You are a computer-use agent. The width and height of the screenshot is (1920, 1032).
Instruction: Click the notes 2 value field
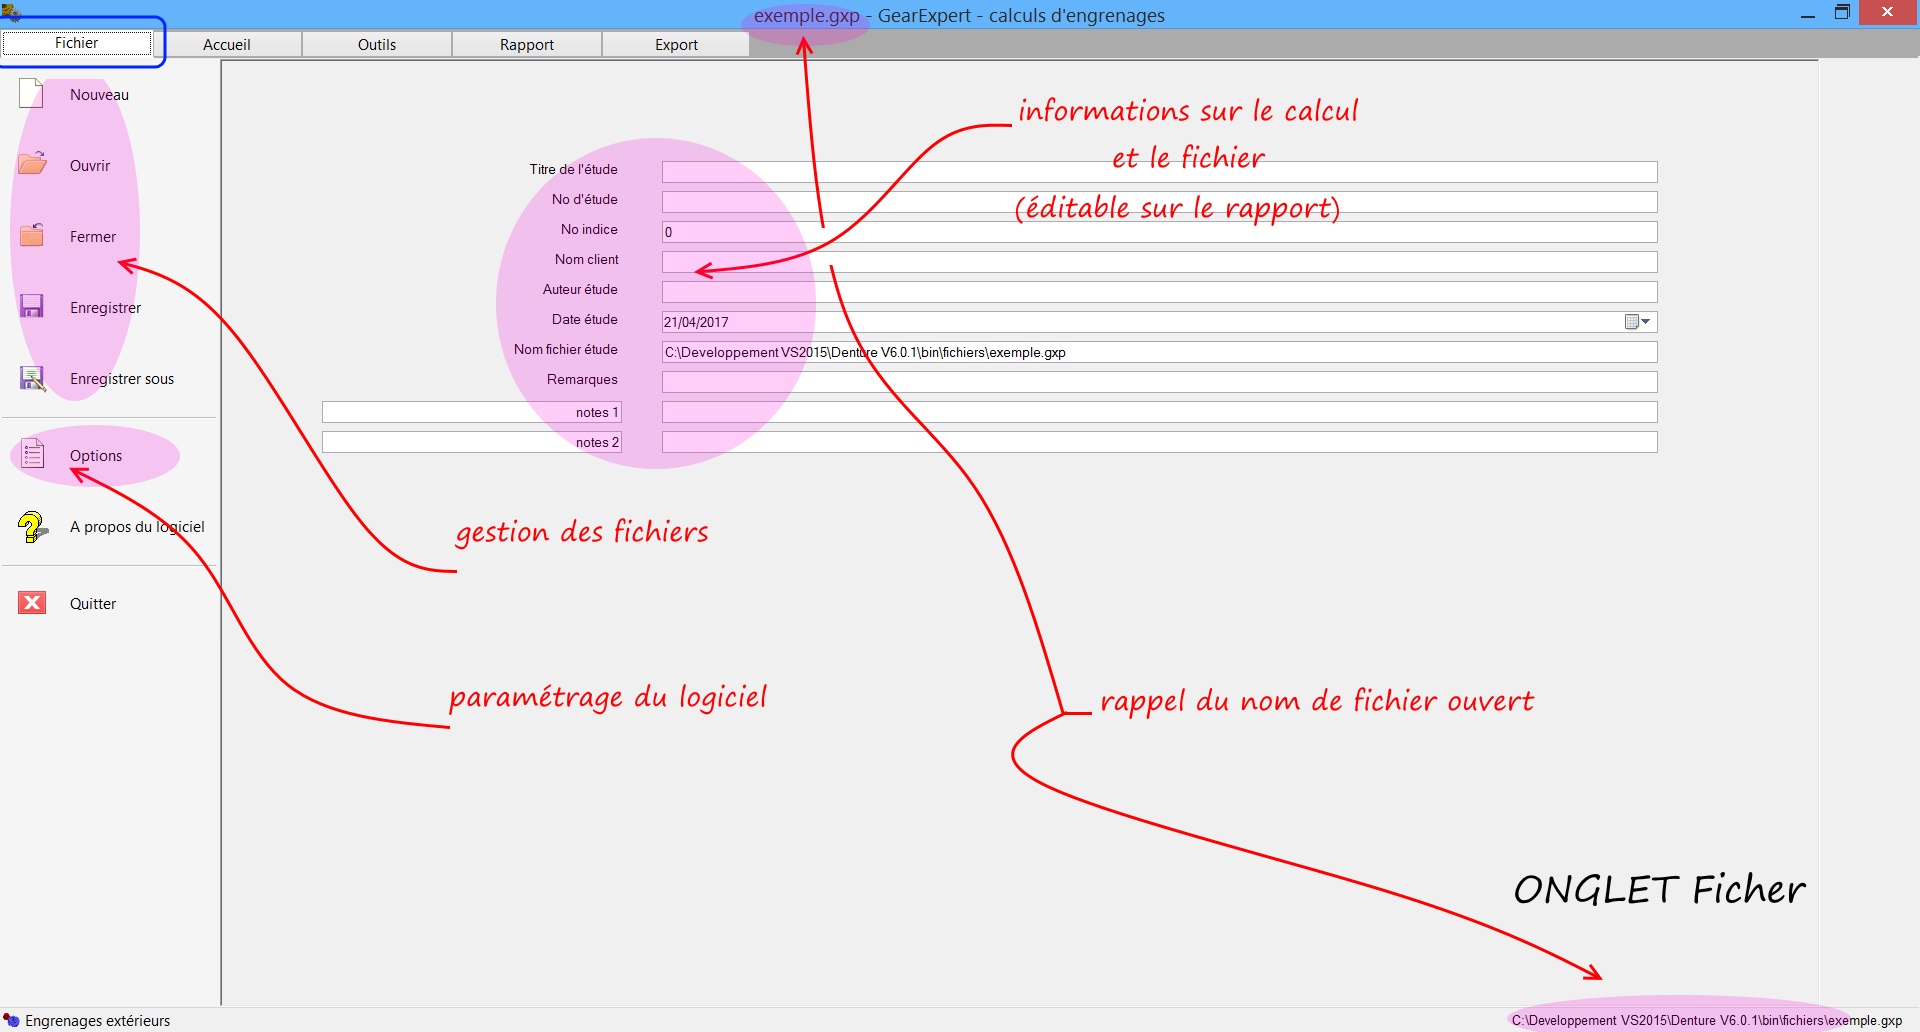pos(1159,442)
